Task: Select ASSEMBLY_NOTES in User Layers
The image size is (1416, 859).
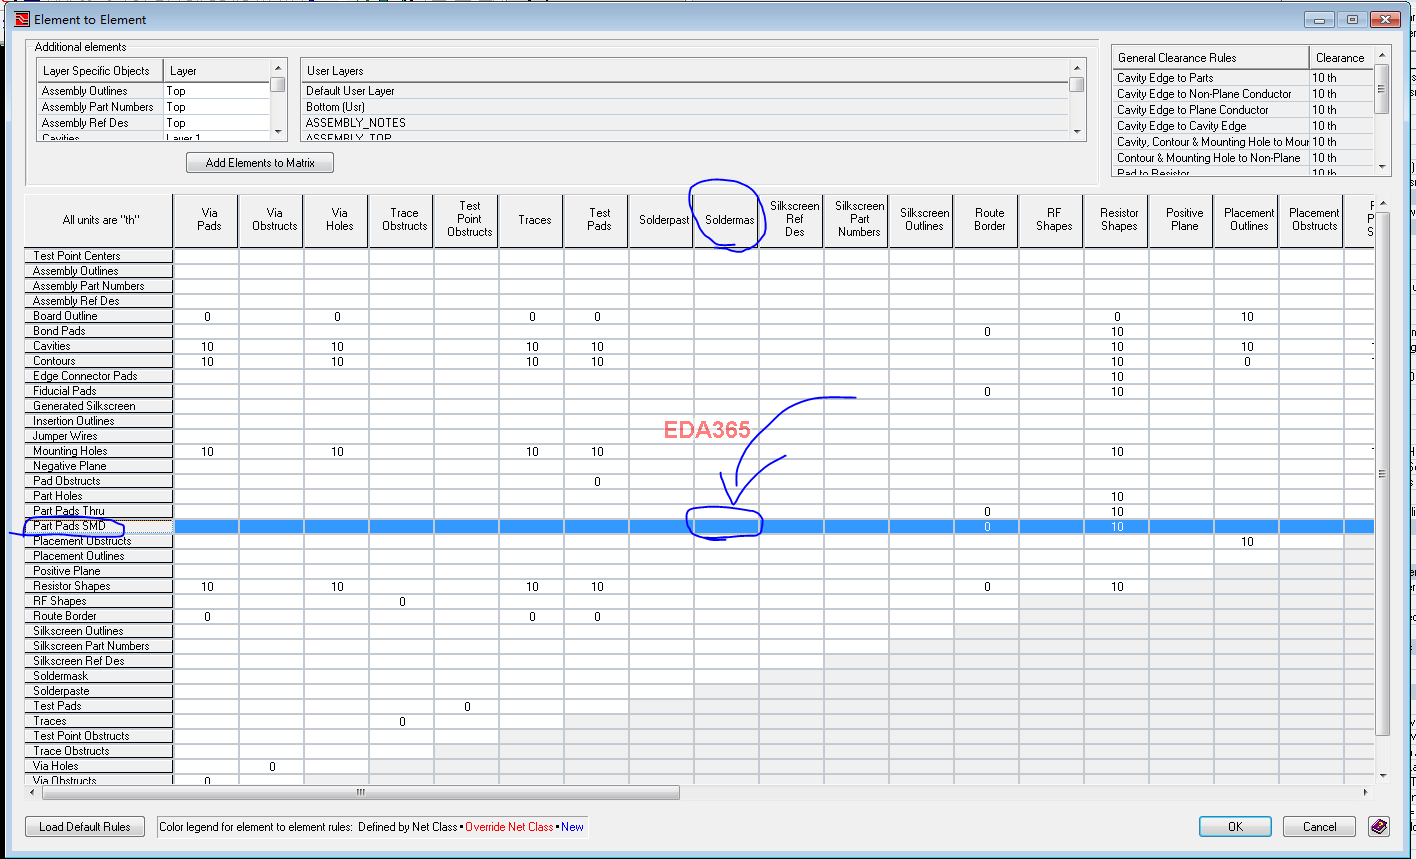Action: coord(685,123)
